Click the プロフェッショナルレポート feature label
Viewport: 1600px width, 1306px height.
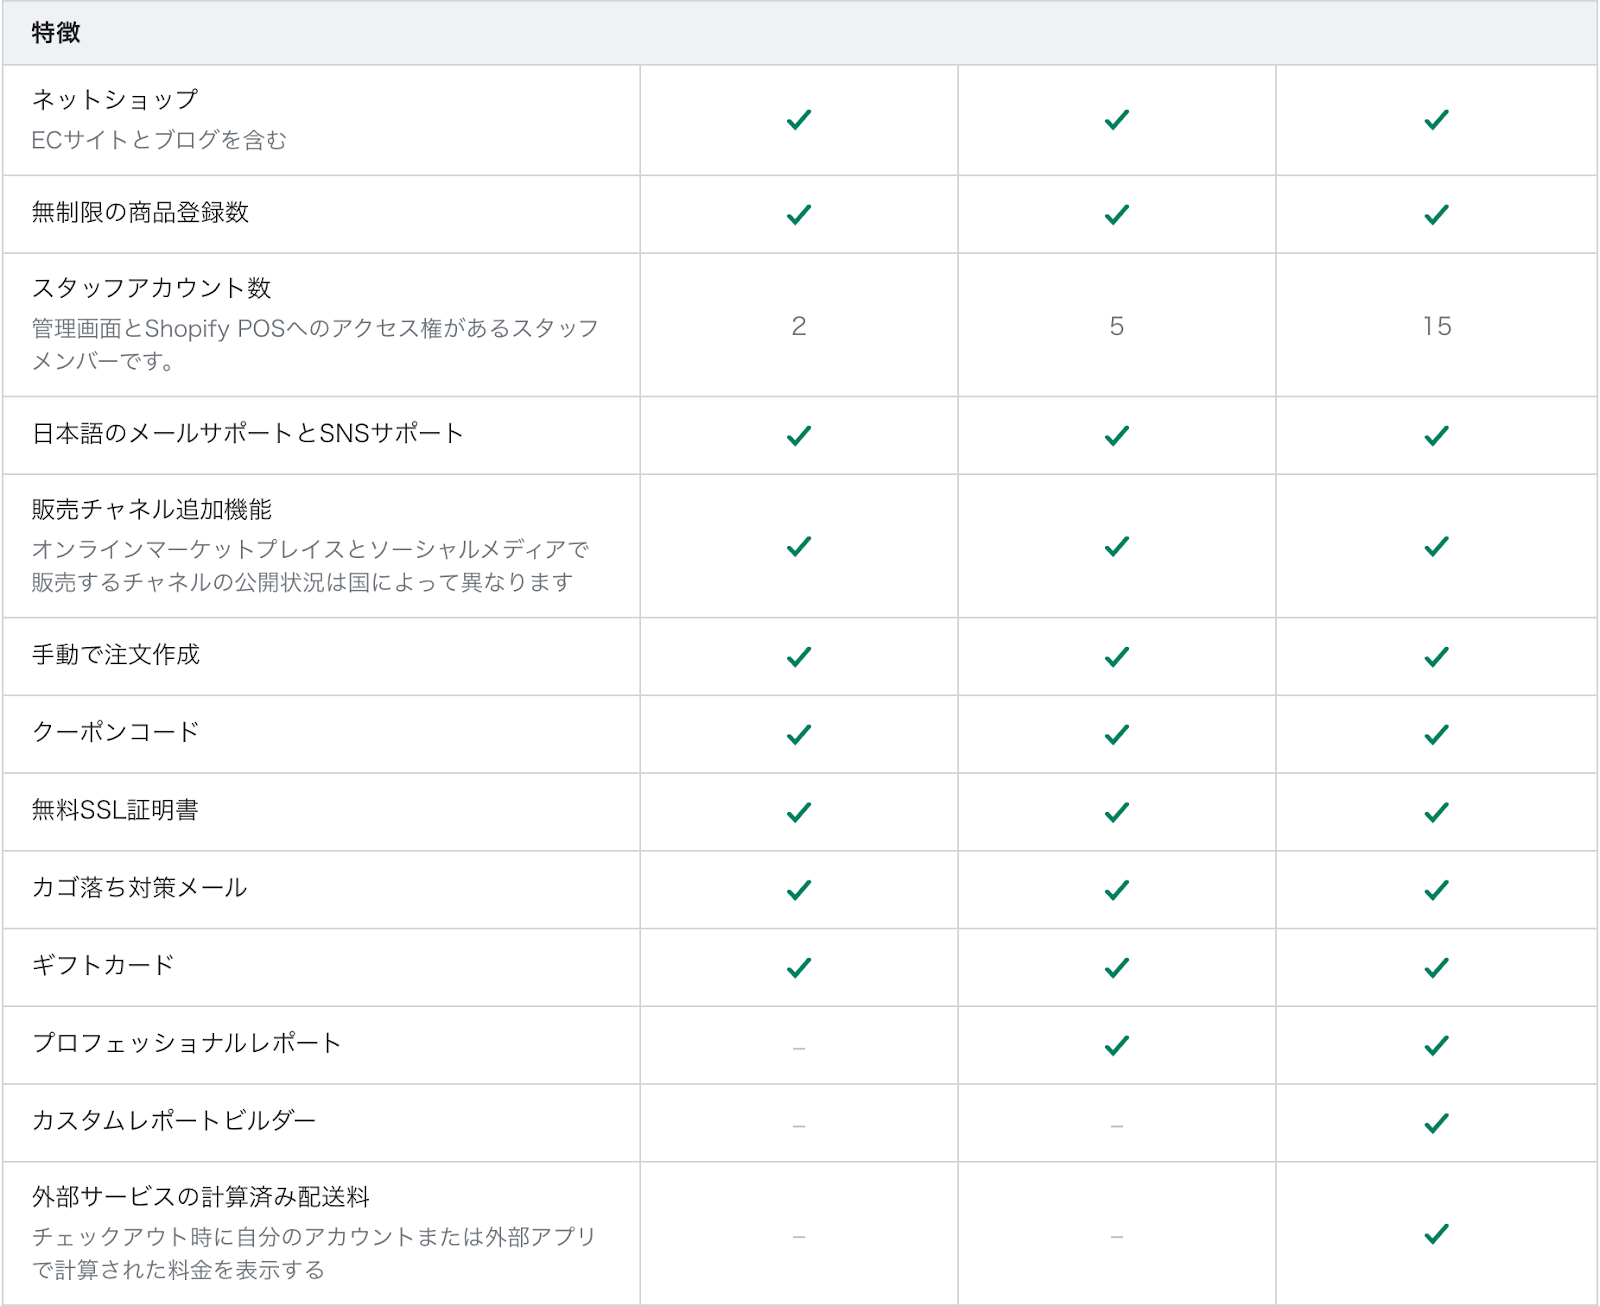[x=187, y=1043]
